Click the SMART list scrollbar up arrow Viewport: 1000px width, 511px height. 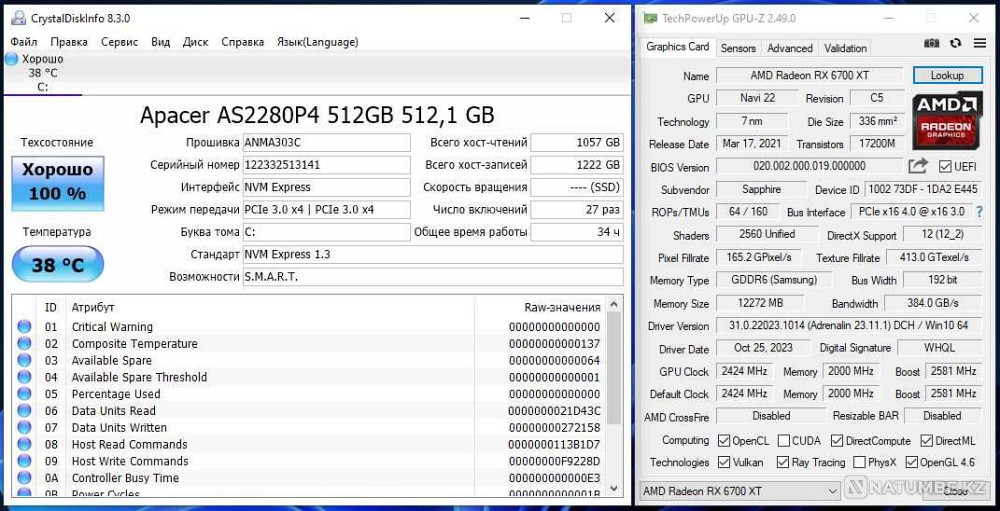614,304
